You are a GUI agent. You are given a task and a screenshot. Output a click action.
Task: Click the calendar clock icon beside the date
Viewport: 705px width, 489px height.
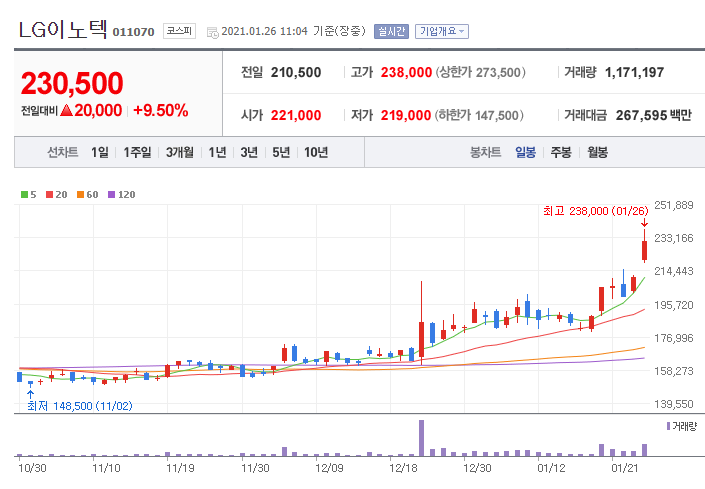212,32
